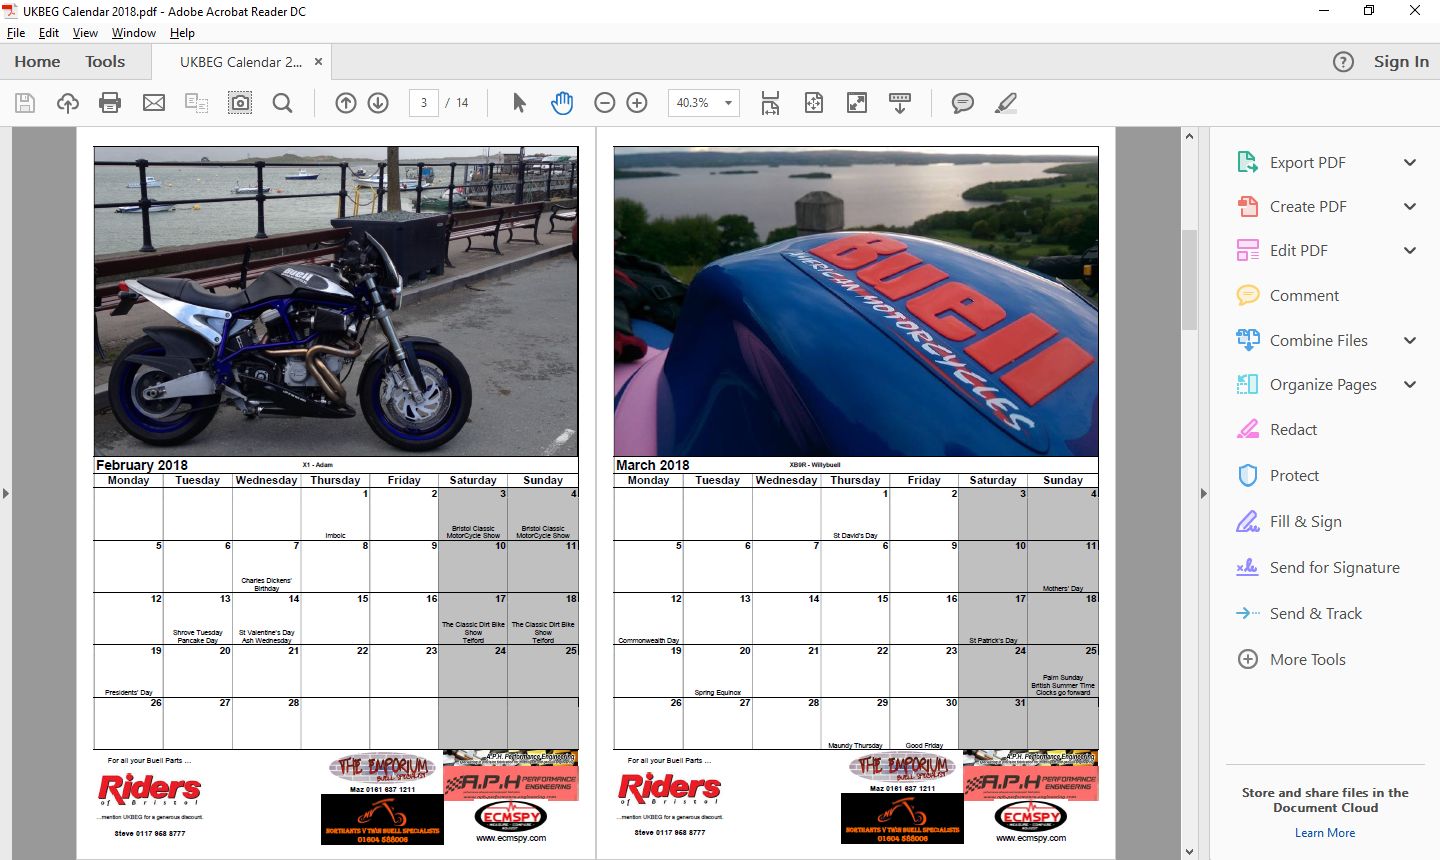Go to next page with down arrow
Viewport: 1440px width, 860px height.
pos(378,103)
